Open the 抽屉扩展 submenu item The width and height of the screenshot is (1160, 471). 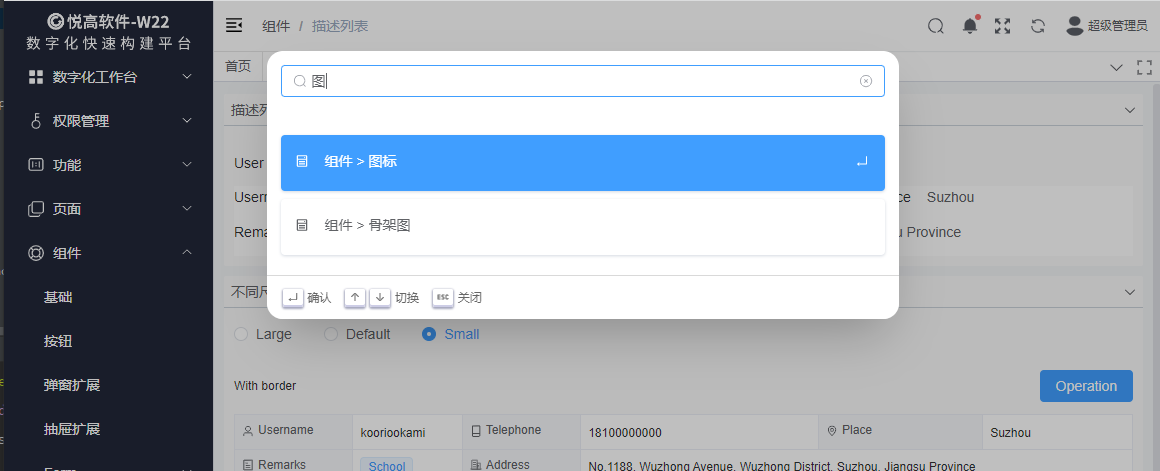click(107, 429)
